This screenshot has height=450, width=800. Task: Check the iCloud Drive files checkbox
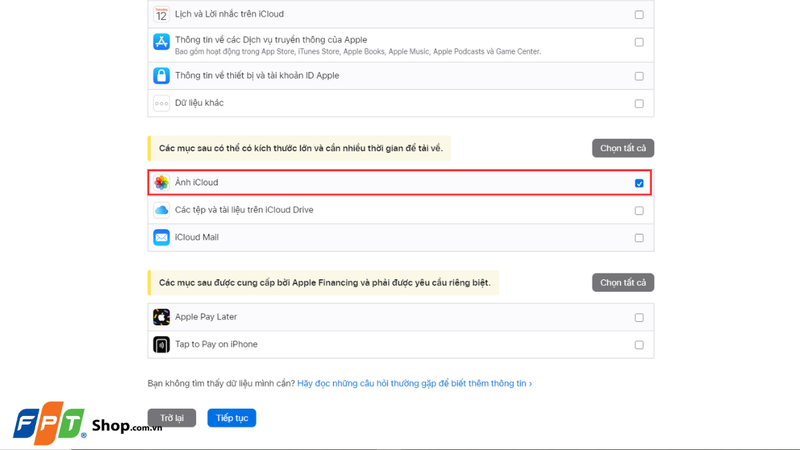[639, 211]
